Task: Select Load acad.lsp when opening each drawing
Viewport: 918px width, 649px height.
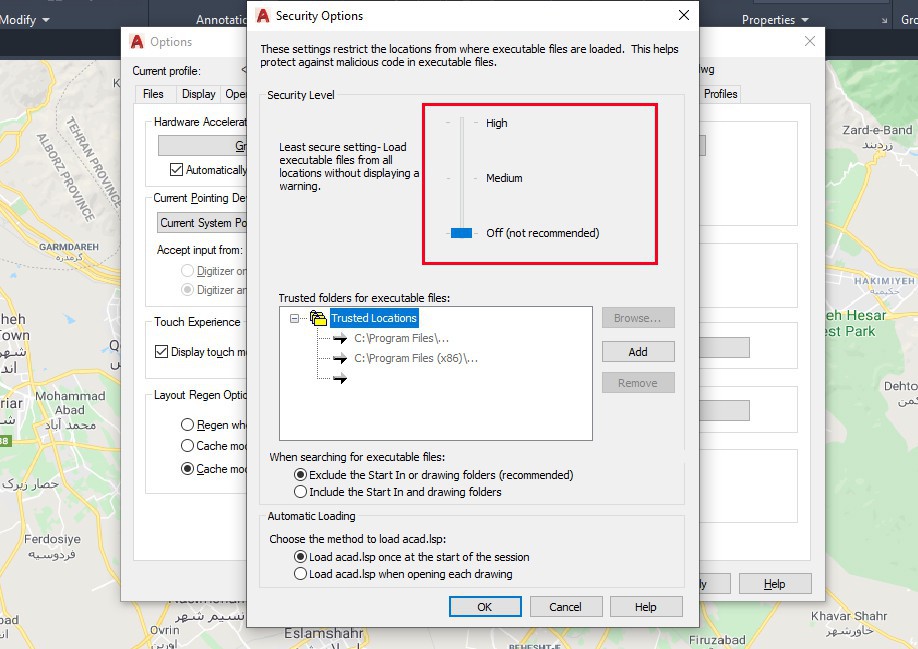Action: [x=300, y=574]
